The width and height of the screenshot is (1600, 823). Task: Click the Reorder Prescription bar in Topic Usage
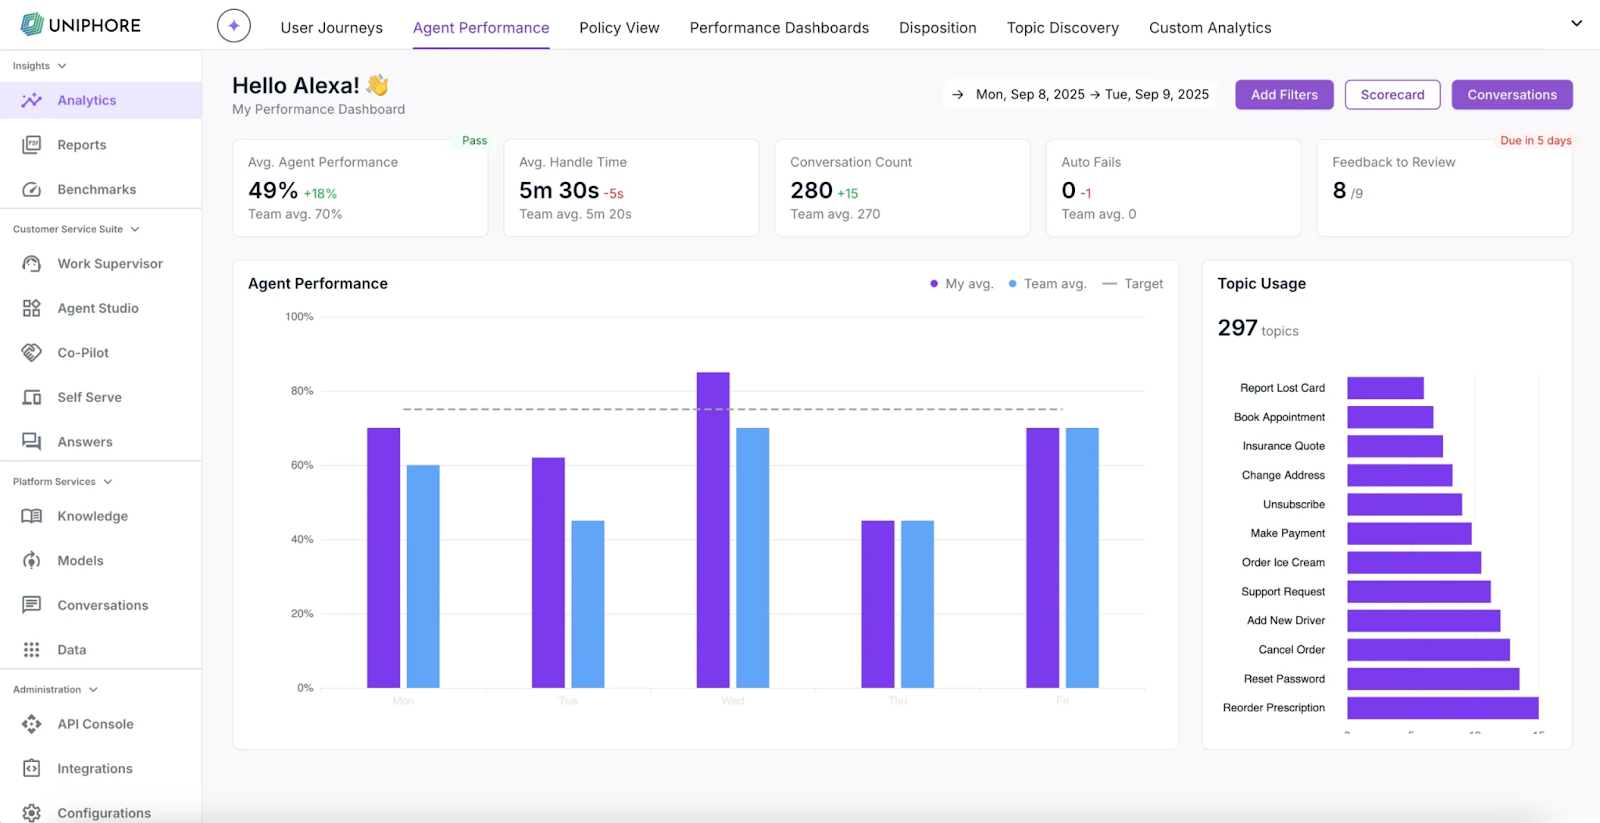pos(1442,708)
